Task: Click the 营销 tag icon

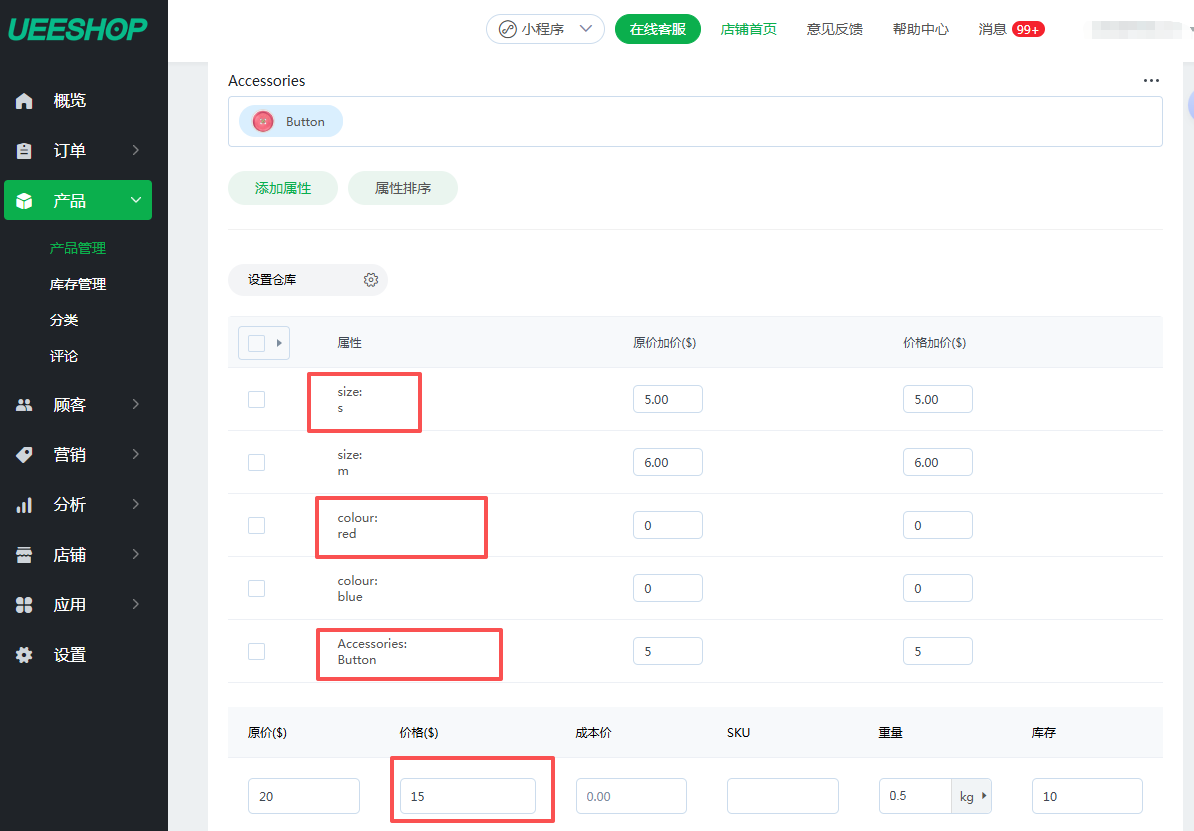Action: pyautogui.click(x=25, y=455)
